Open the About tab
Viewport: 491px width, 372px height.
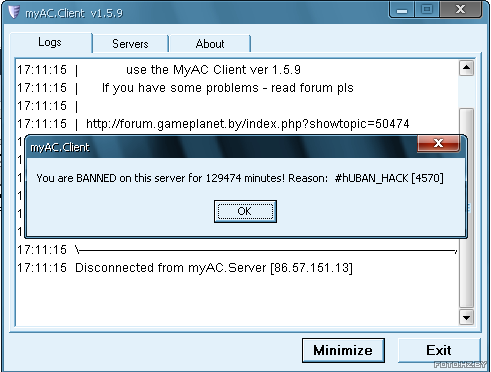(x=210, y=44)
